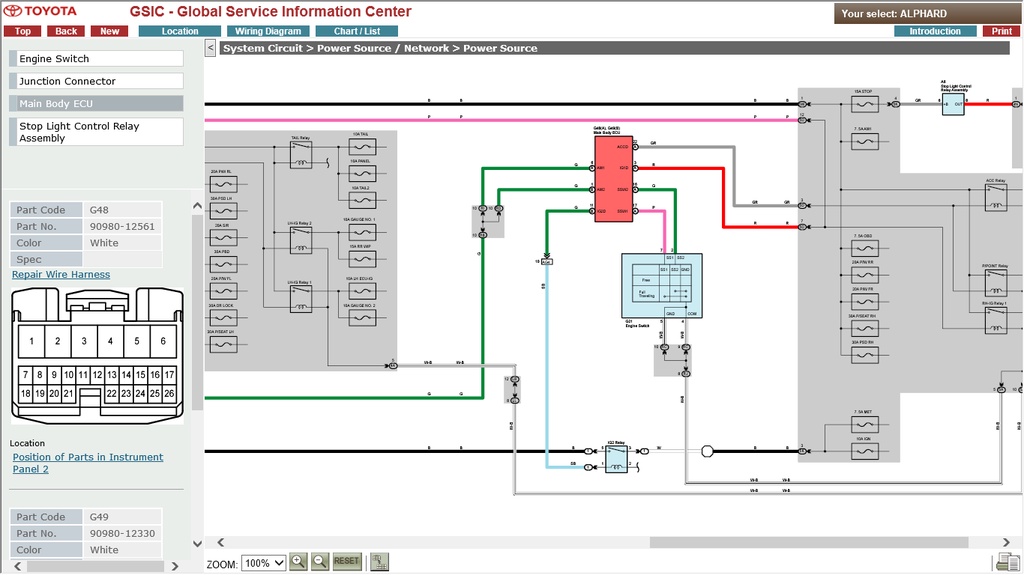
Task: Click the zoom in magnifier icon
Action: (298, 562)
